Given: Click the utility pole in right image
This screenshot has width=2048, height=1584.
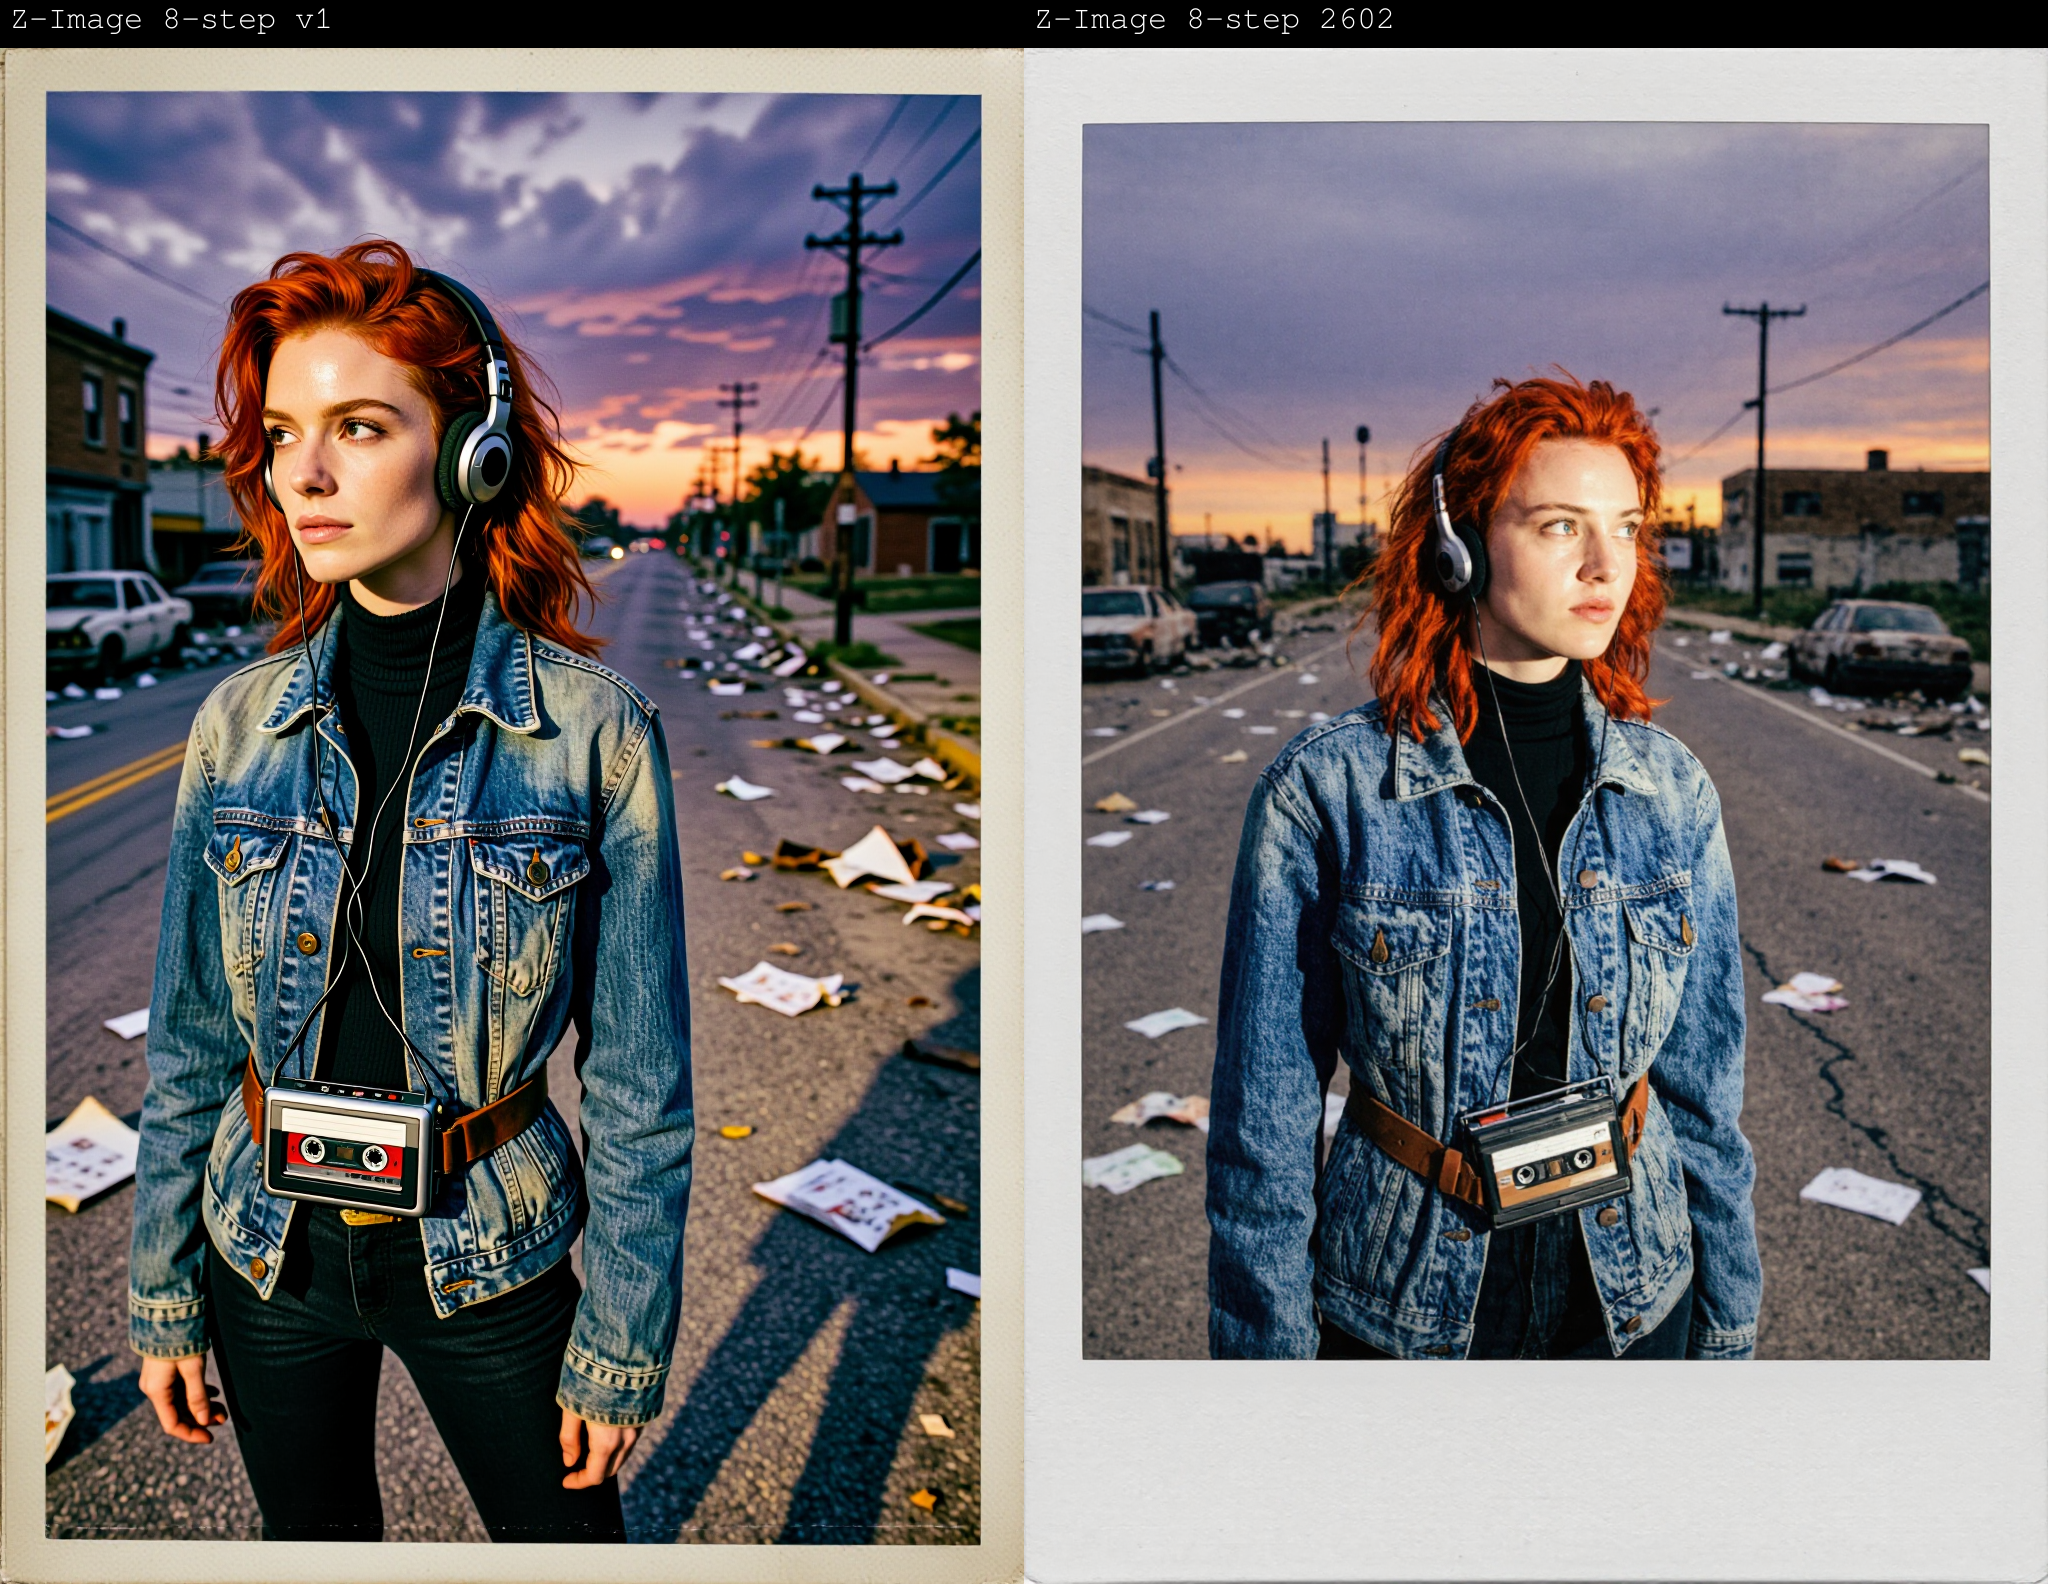Looking at the screenshot, I should [1762, 455].
